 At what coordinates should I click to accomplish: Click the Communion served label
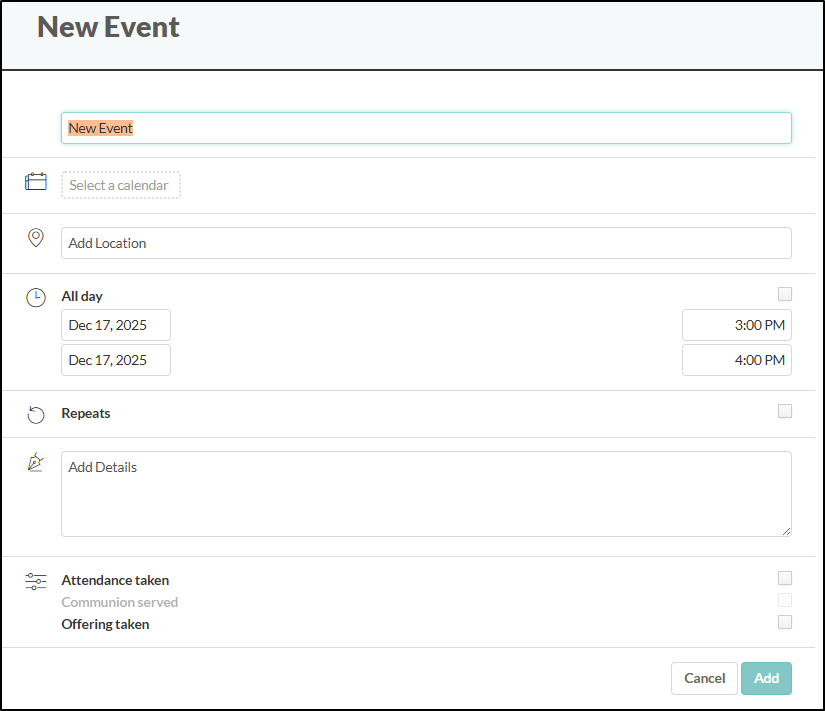[119, 602]
